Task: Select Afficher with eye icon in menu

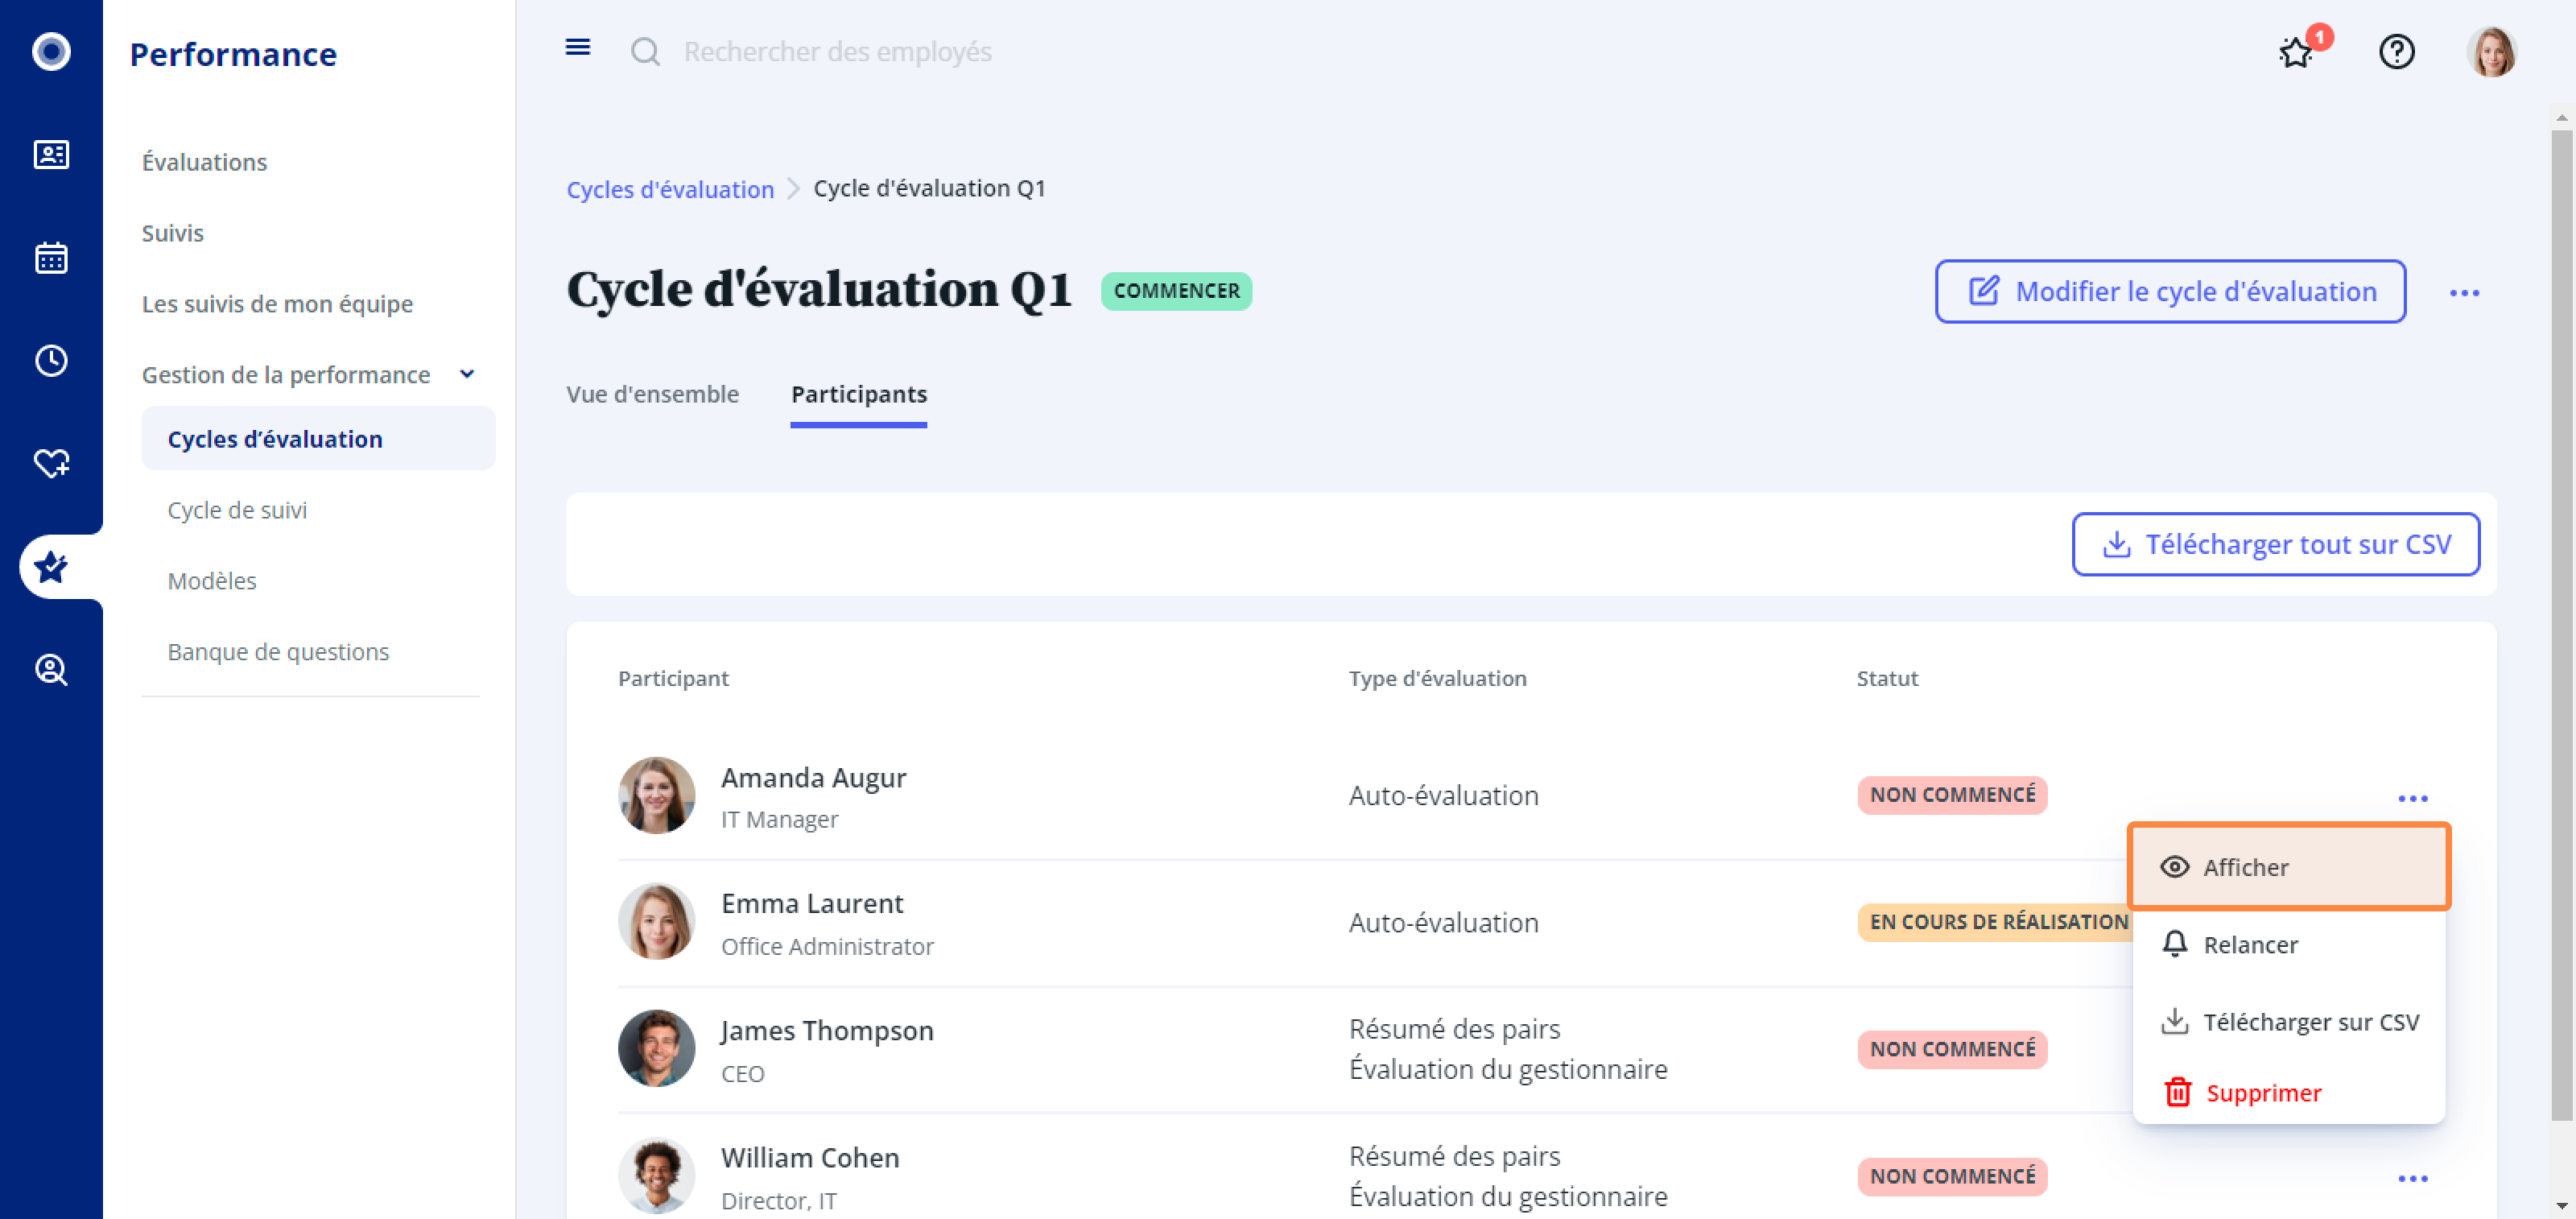Action: [2287, 867]
